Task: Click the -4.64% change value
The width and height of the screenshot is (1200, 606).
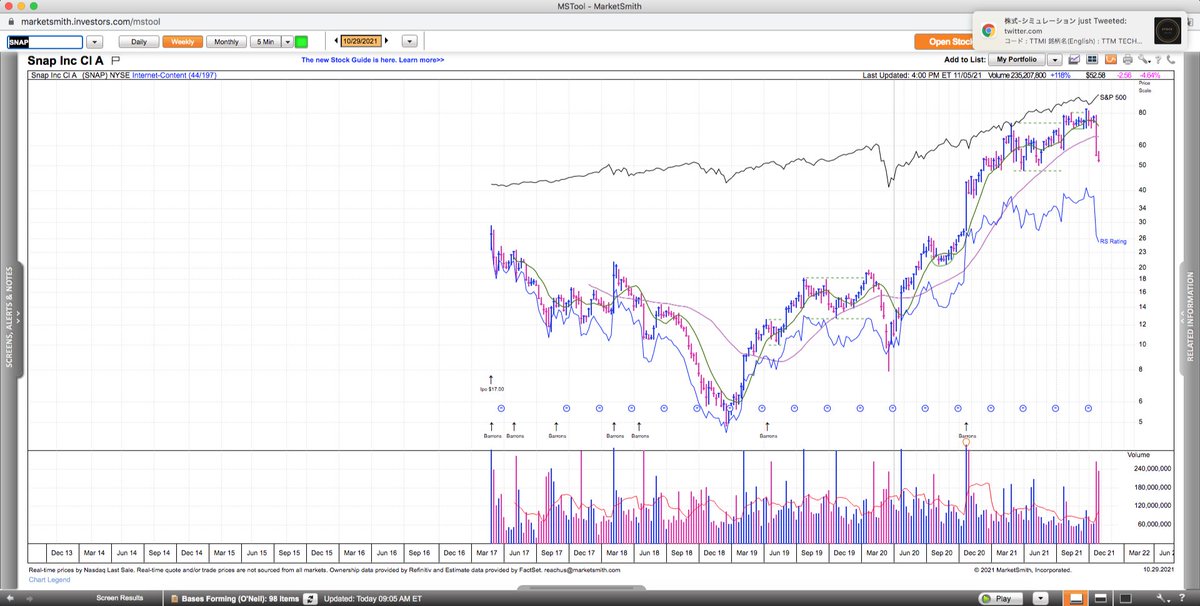Action: [1150, 75]
